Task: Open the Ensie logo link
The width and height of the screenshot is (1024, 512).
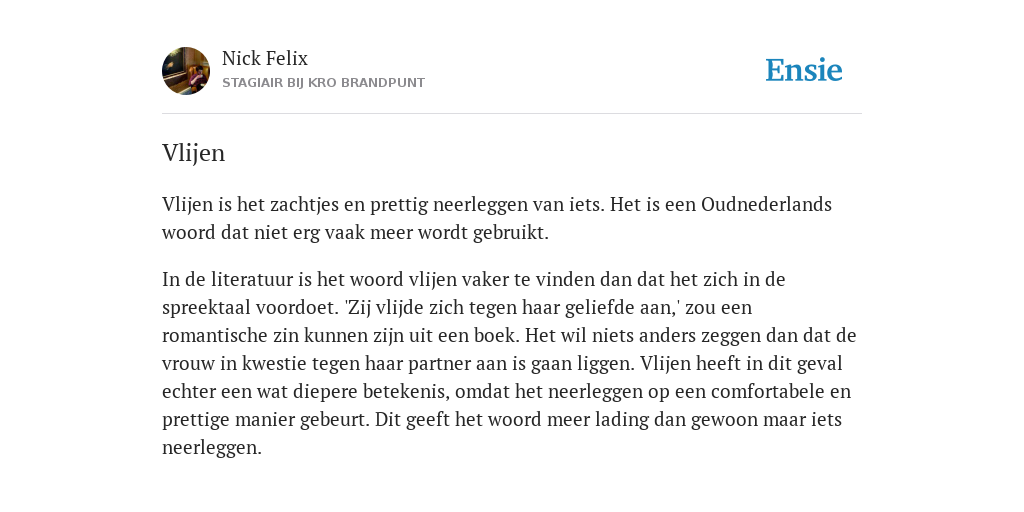Action: coord(804,70)
